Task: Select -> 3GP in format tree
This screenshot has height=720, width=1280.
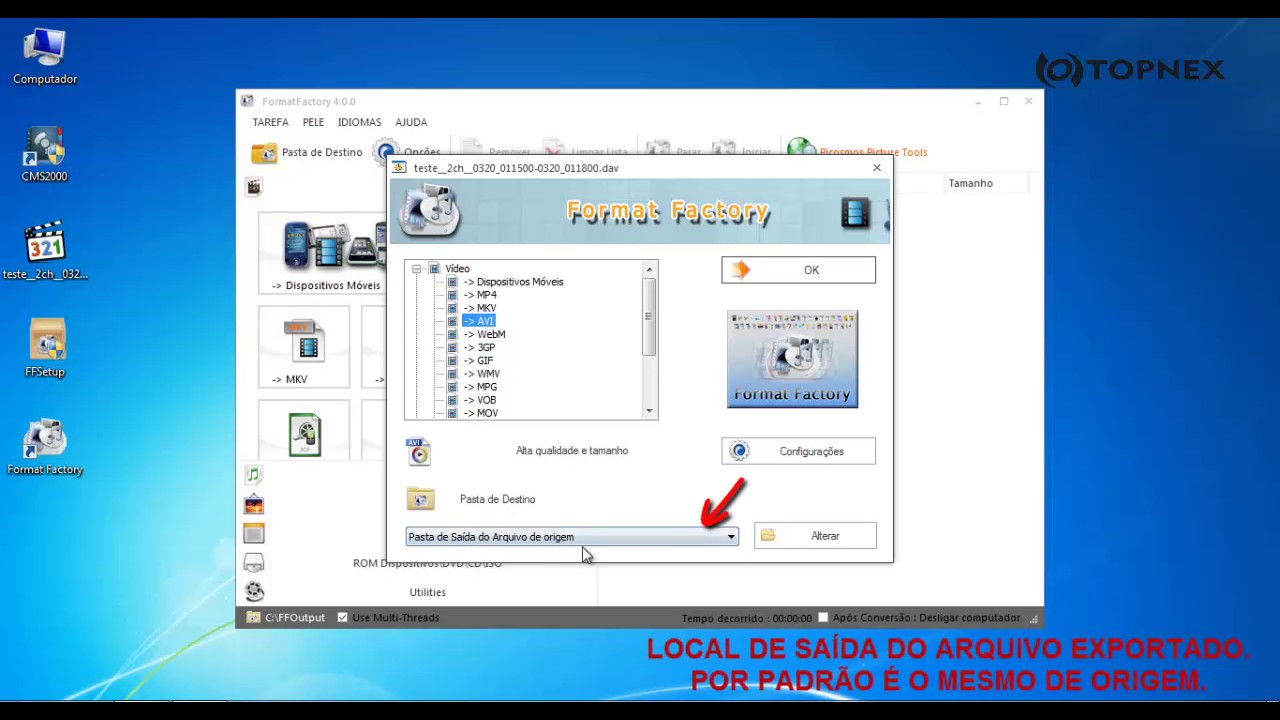Action: point(479,348)
